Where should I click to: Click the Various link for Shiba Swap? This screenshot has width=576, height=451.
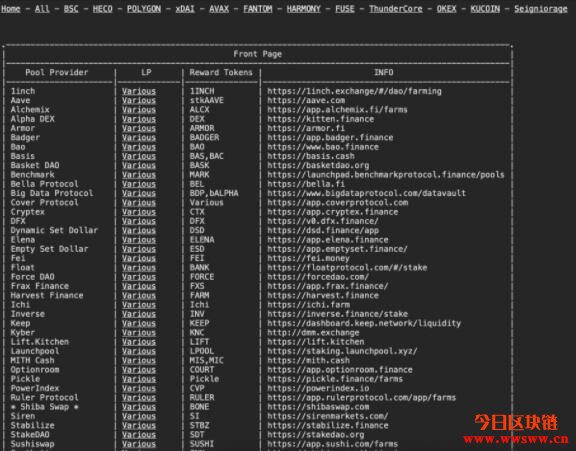coord(139,407)
